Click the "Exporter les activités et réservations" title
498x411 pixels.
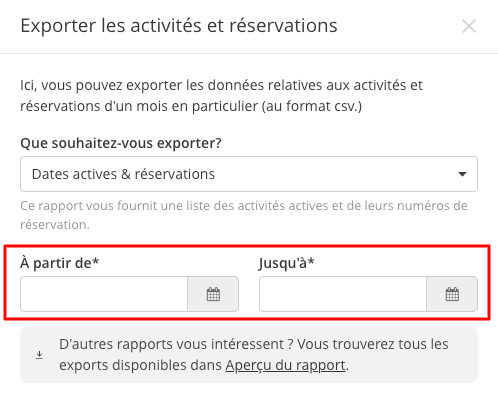(x=179, y=26)
